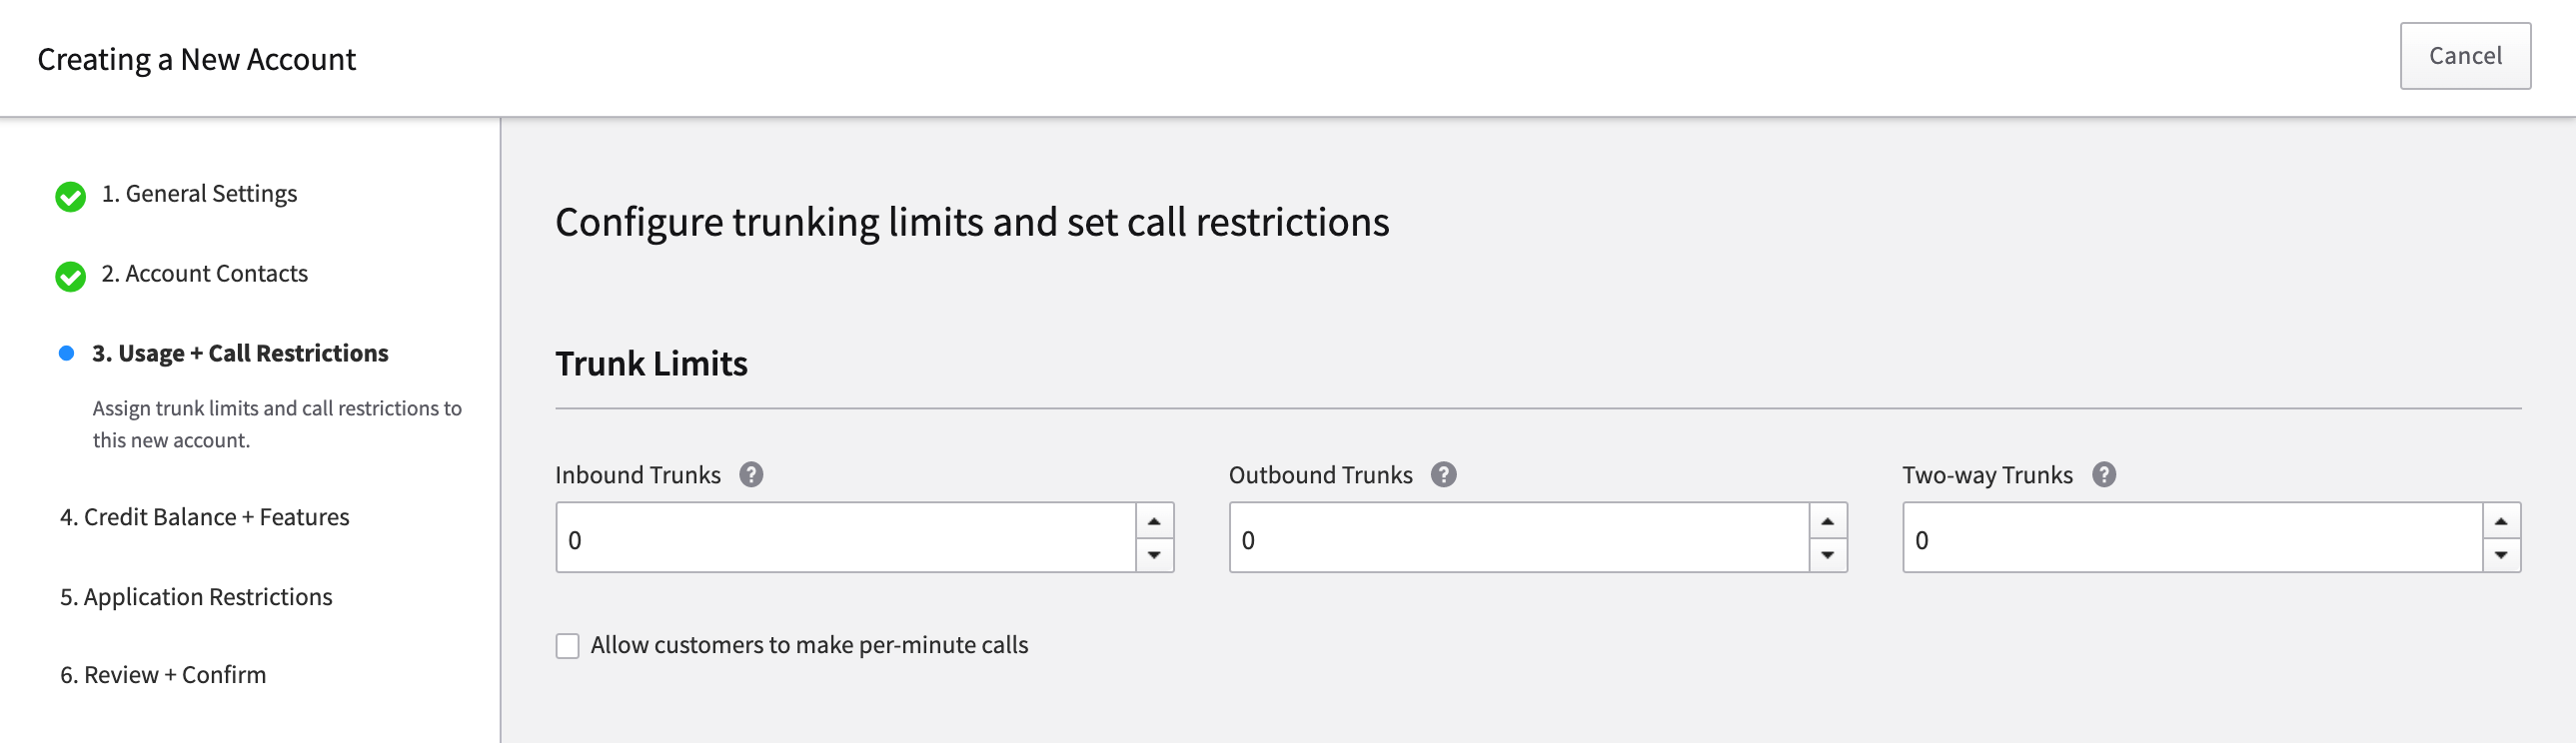Increase Inbound Trunks with up arrow
This screenshot has width=2576, height=743.
click(x=1154, y=521)
